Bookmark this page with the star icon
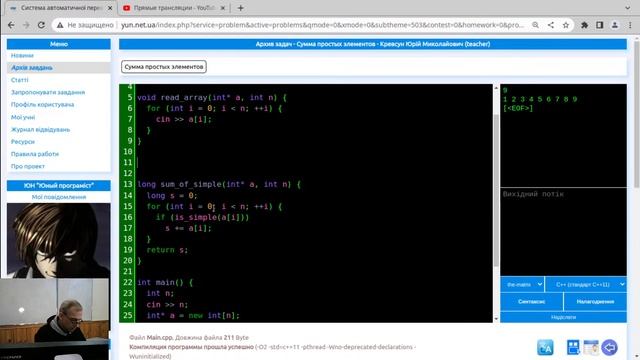The image size is (640, 360). 566,25
